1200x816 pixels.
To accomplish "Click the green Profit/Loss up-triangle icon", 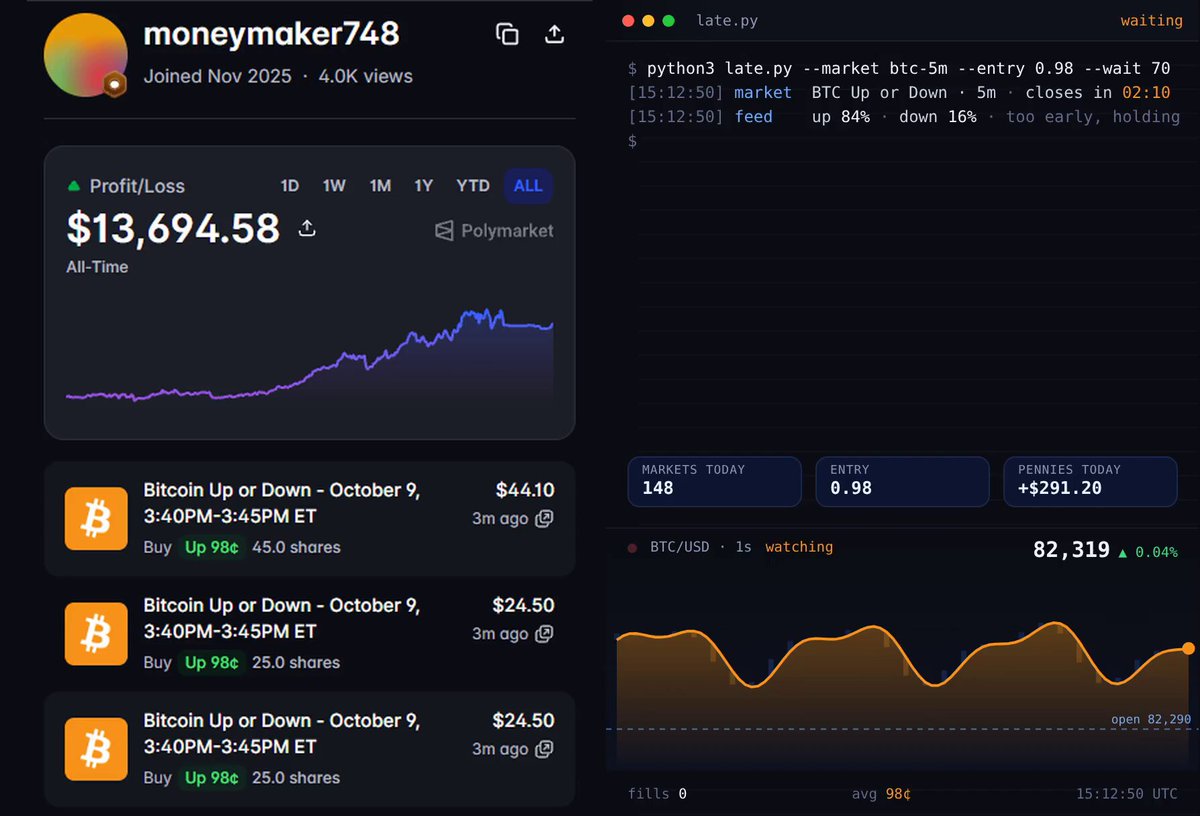I will tap(74, 186).
